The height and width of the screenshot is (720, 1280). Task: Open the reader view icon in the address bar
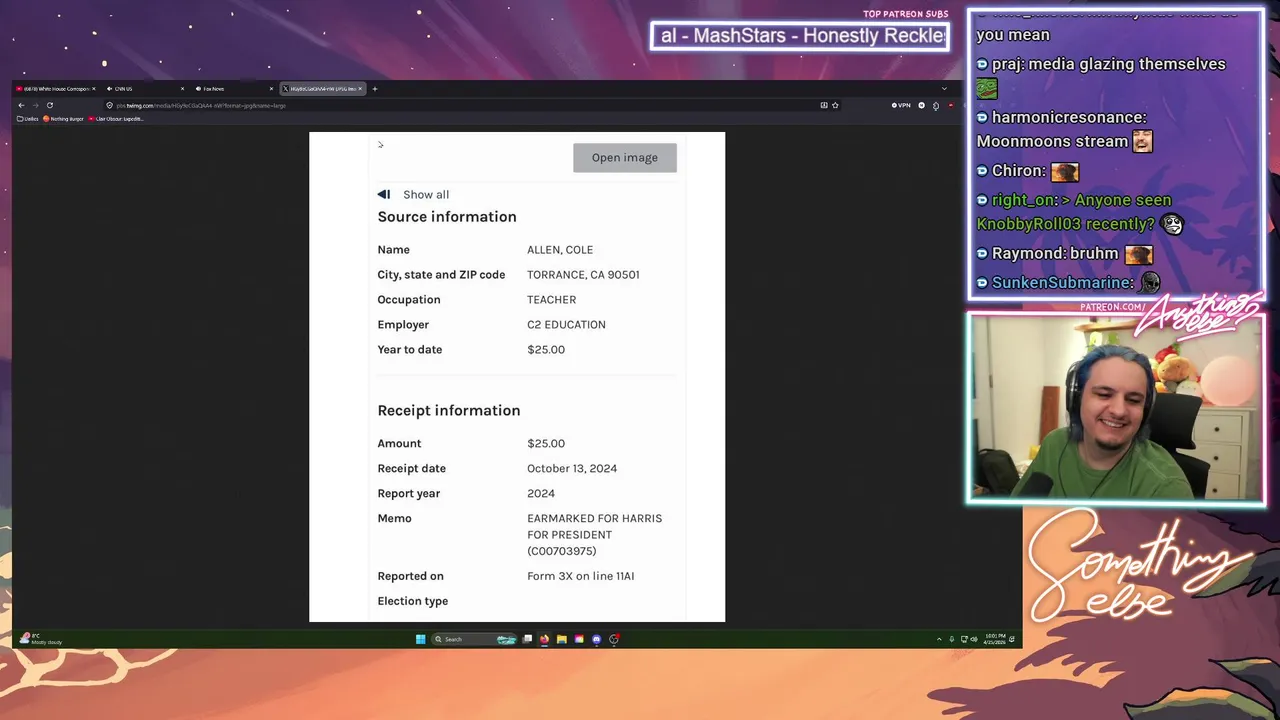point(824,105)
